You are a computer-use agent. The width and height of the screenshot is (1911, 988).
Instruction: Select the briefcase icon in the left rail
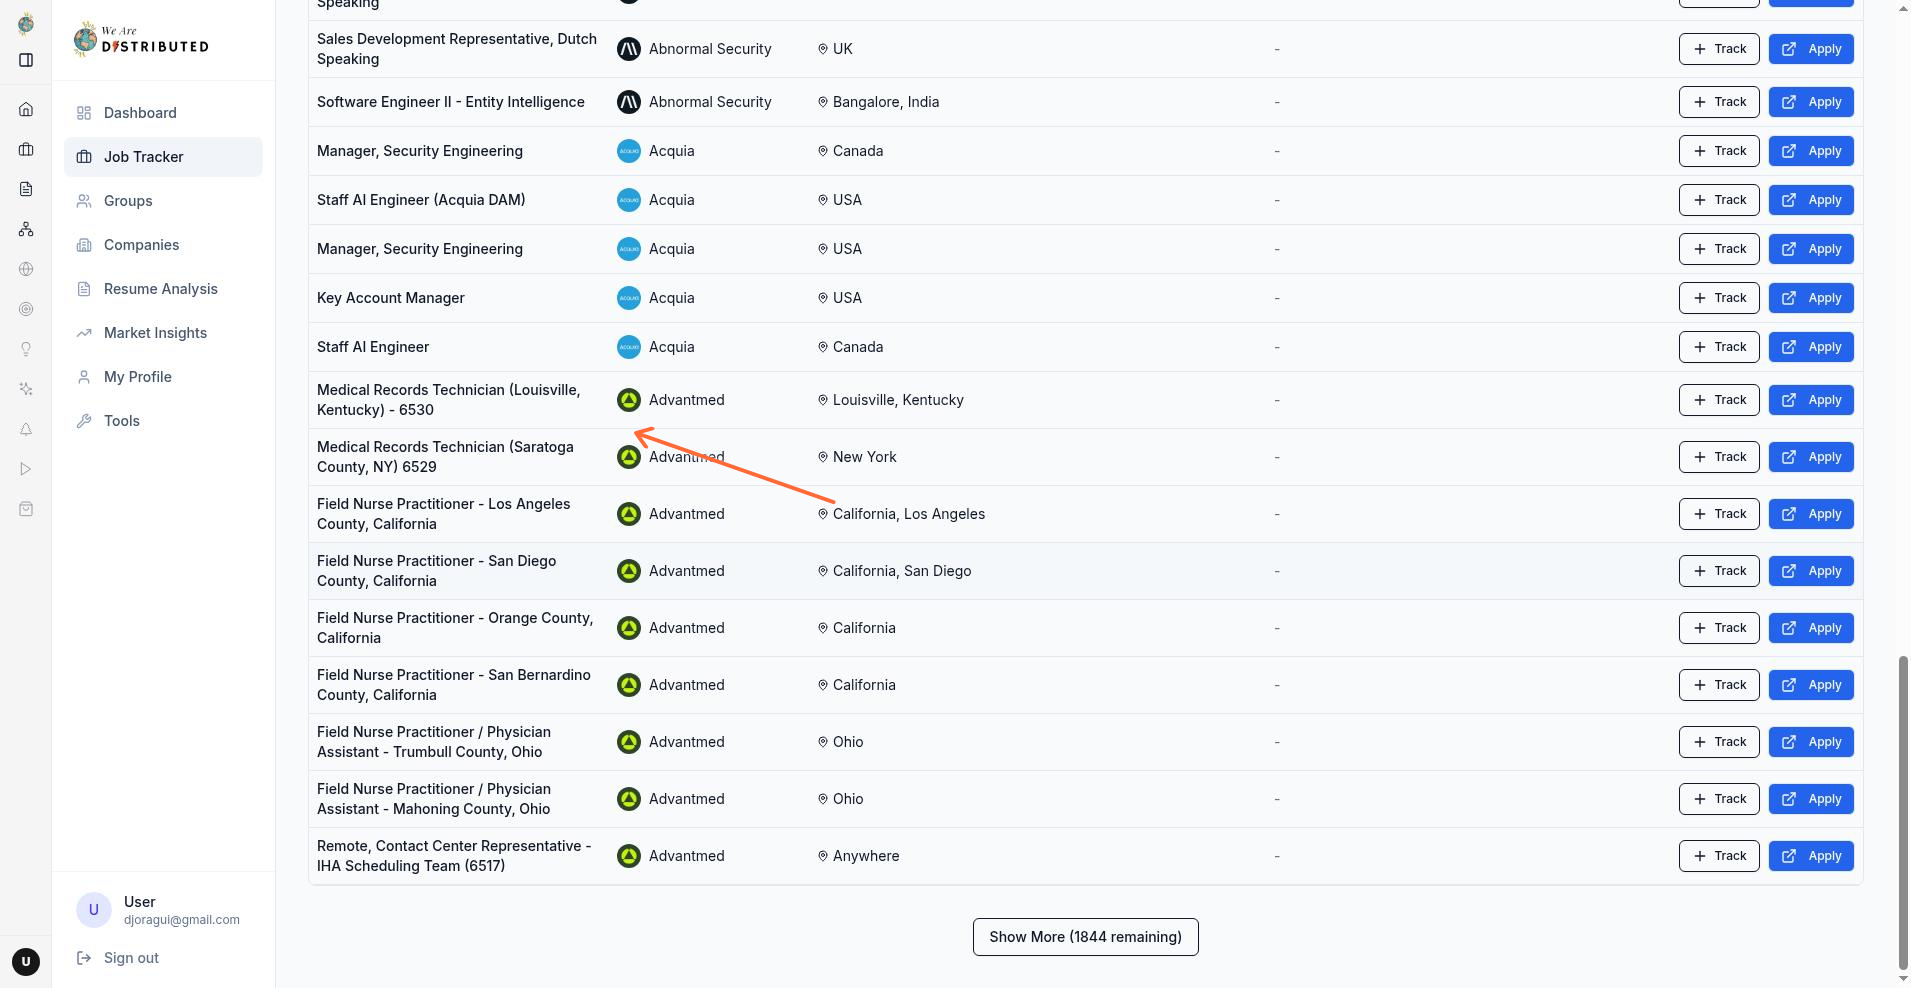[x=26, y=149]
